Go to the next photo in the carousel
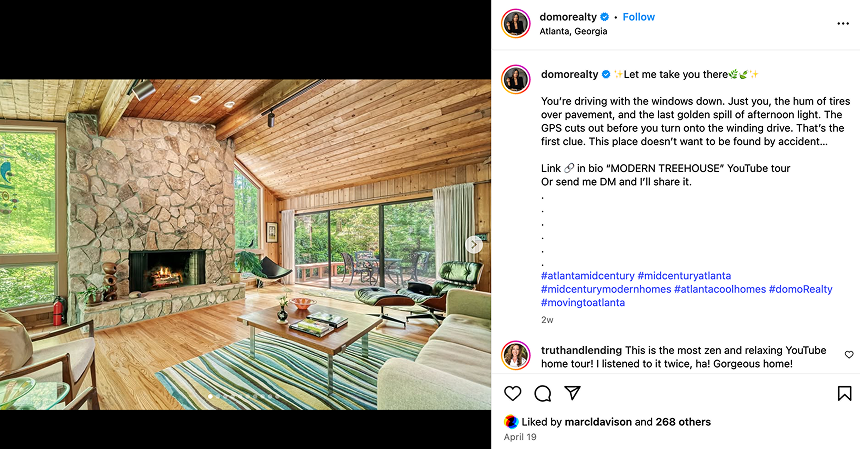This screenshot has height=449, width=860. 474,245
